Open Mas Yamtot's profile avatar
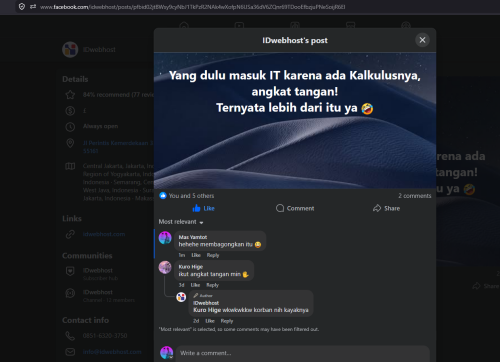 [165, 238]
